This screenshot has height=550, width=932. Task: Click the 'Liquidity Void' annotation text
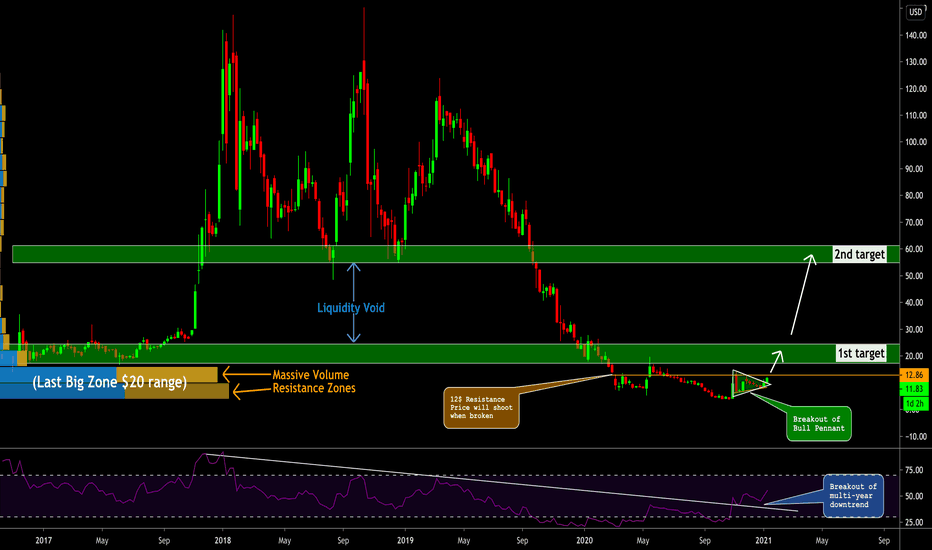tap(351, 307)
